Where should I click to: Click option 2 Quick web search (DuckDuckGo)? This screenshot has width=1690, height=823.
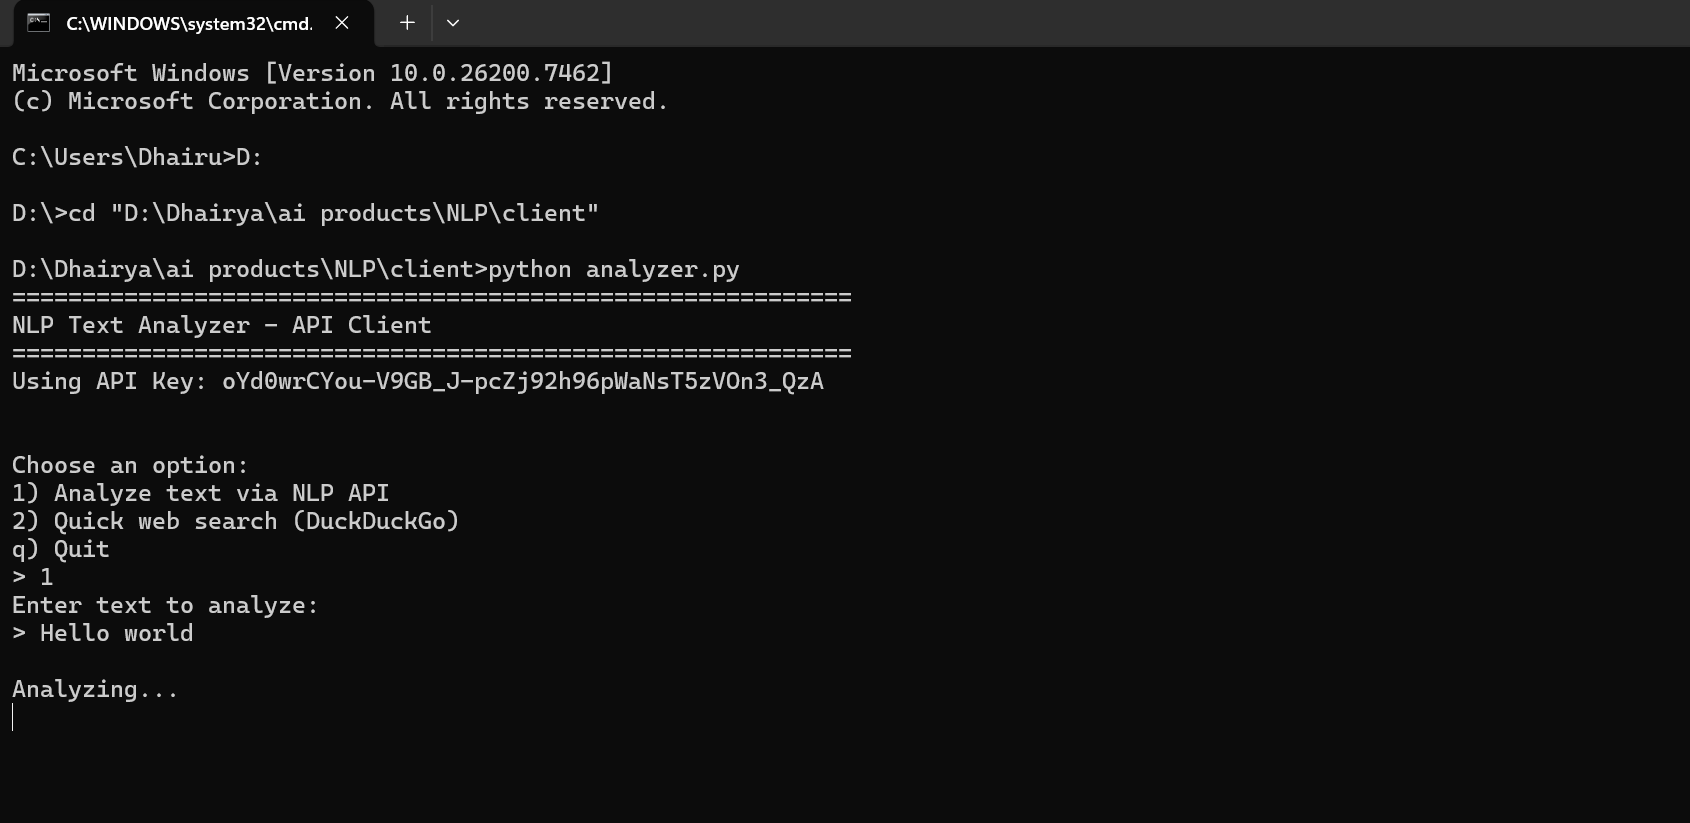tap(235, 521)
